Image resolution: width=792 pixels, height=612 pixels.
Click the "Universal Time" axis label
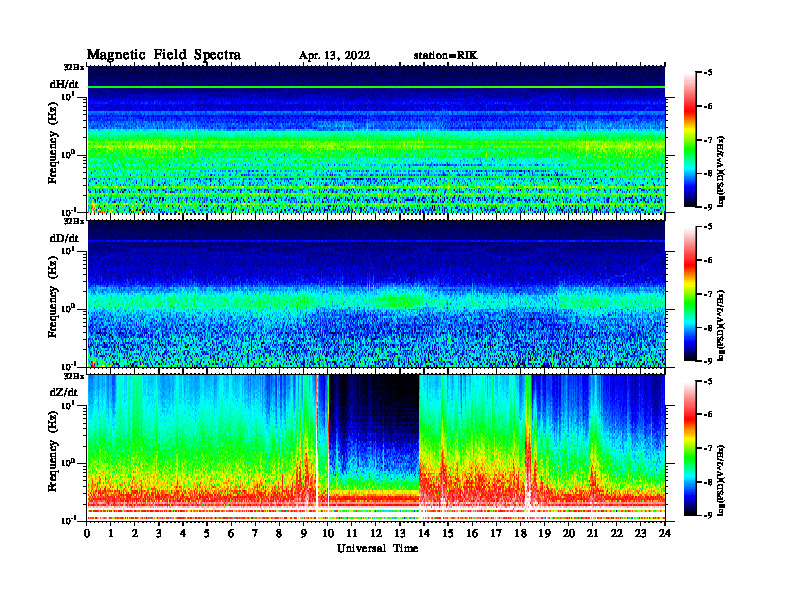coord(377,548)
